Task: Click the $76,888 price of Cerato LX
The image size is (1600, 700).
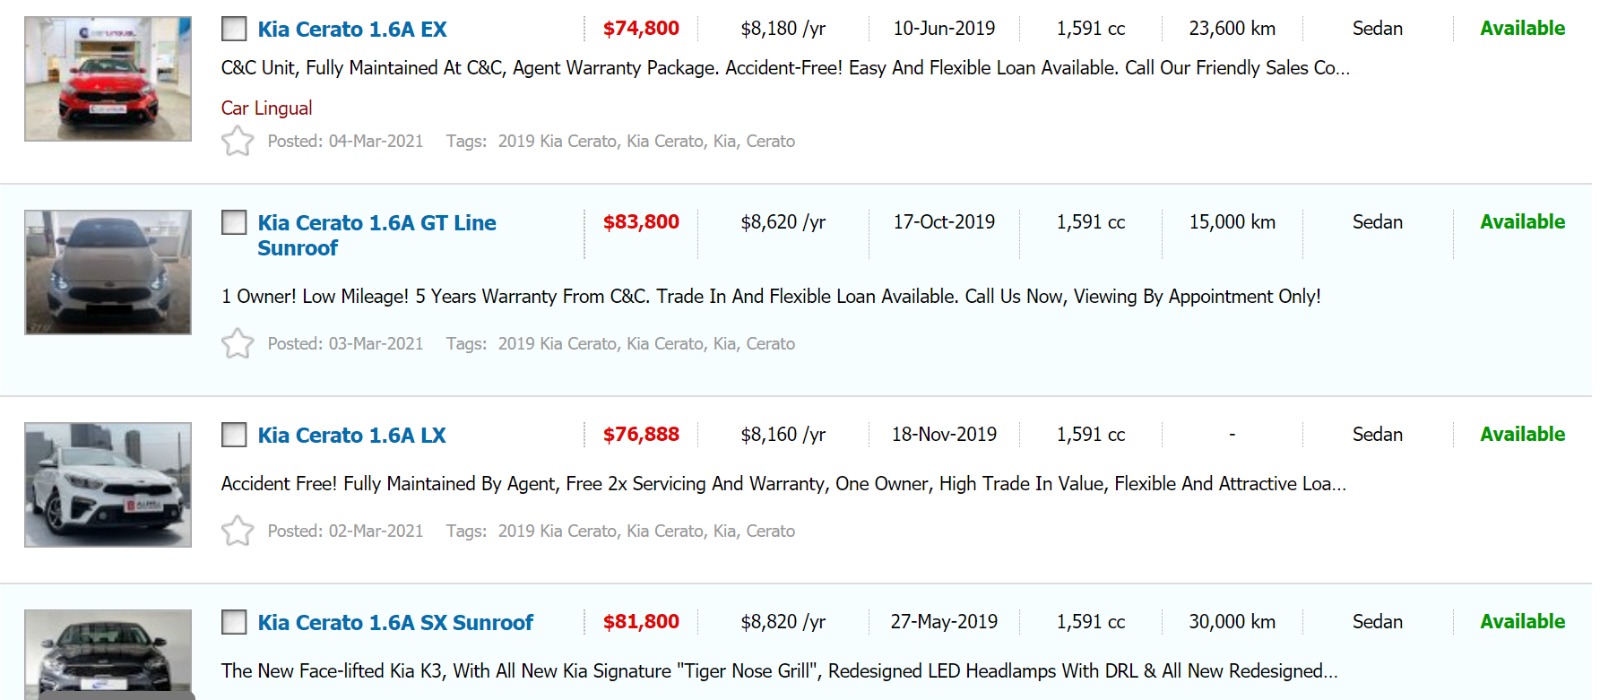Action: 641,434
